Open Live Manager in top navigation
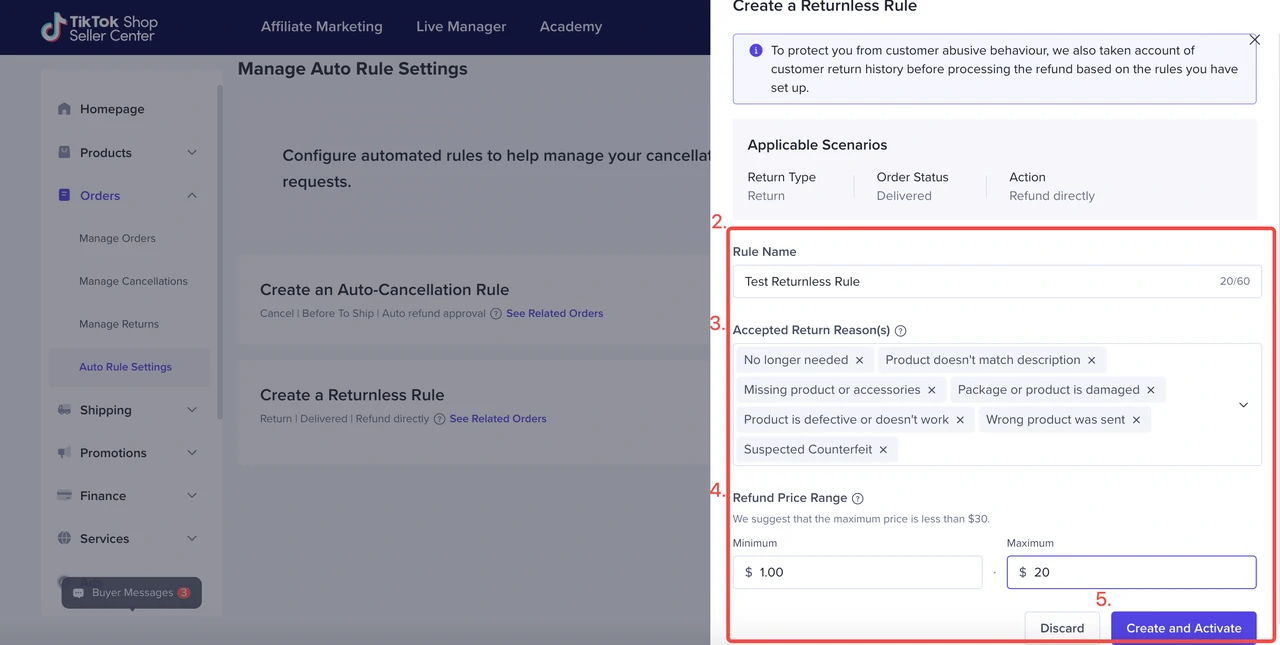1280x645 pixels. [x=461, y=27]
